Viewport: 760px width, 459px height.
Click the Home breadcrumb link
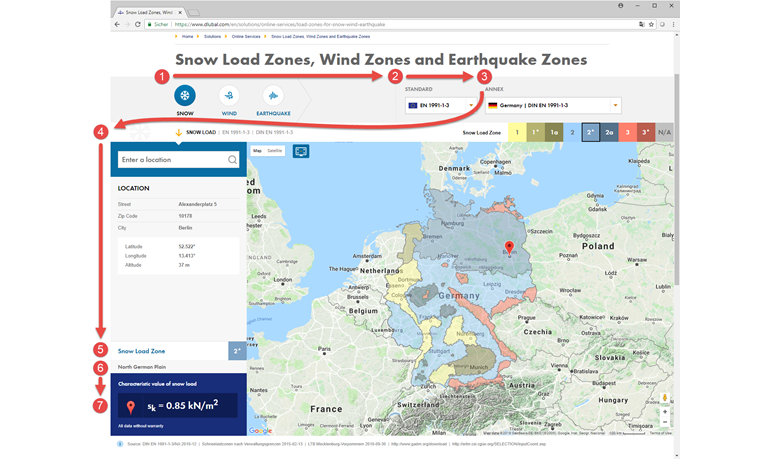[x=188, y=36]
